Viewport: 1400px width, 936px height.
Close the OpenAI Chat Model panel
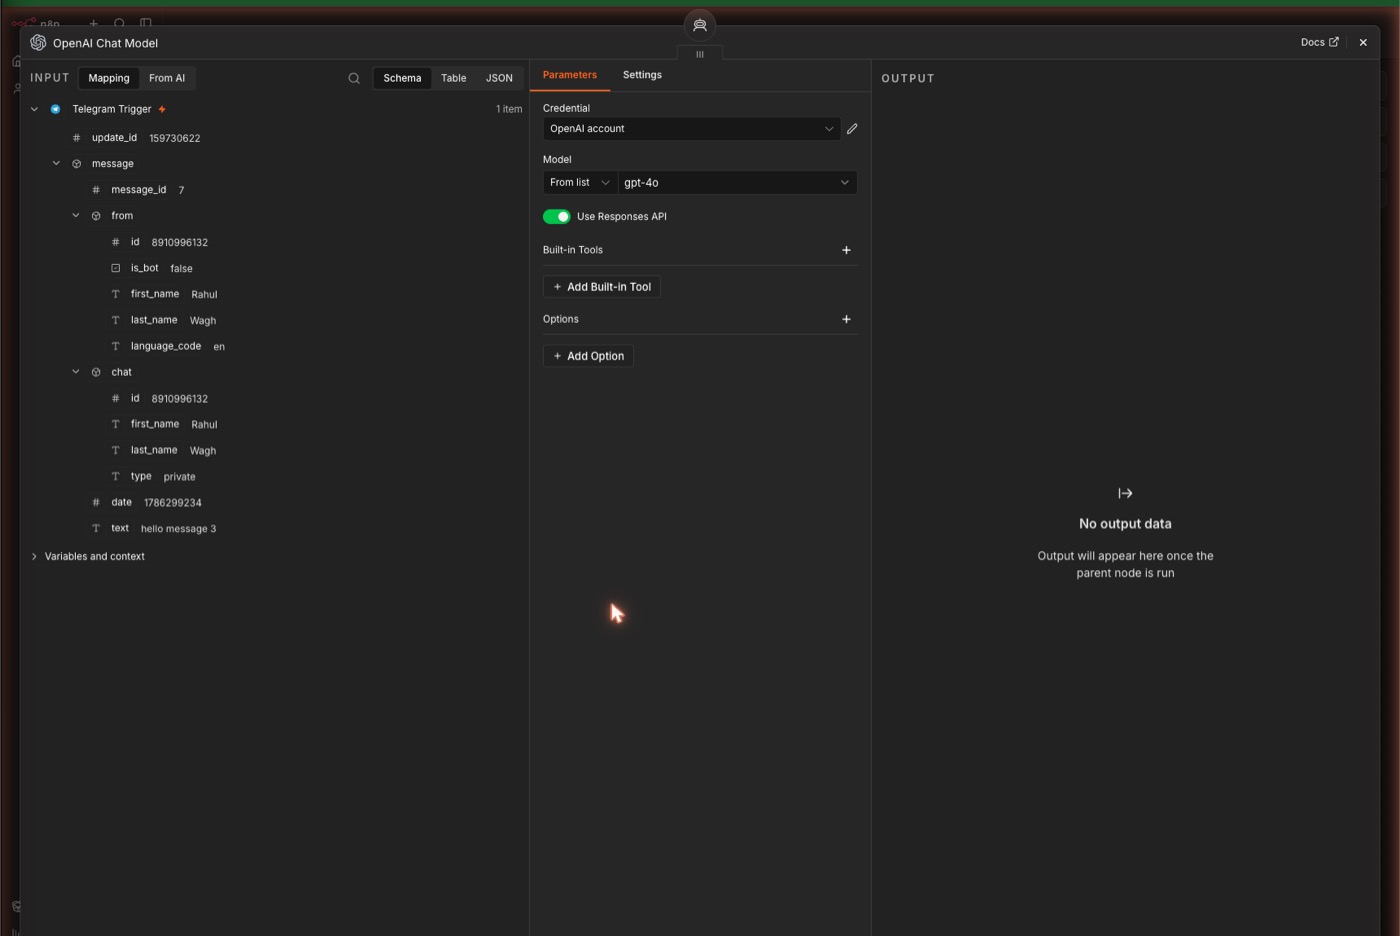(x=1363, y=43)
